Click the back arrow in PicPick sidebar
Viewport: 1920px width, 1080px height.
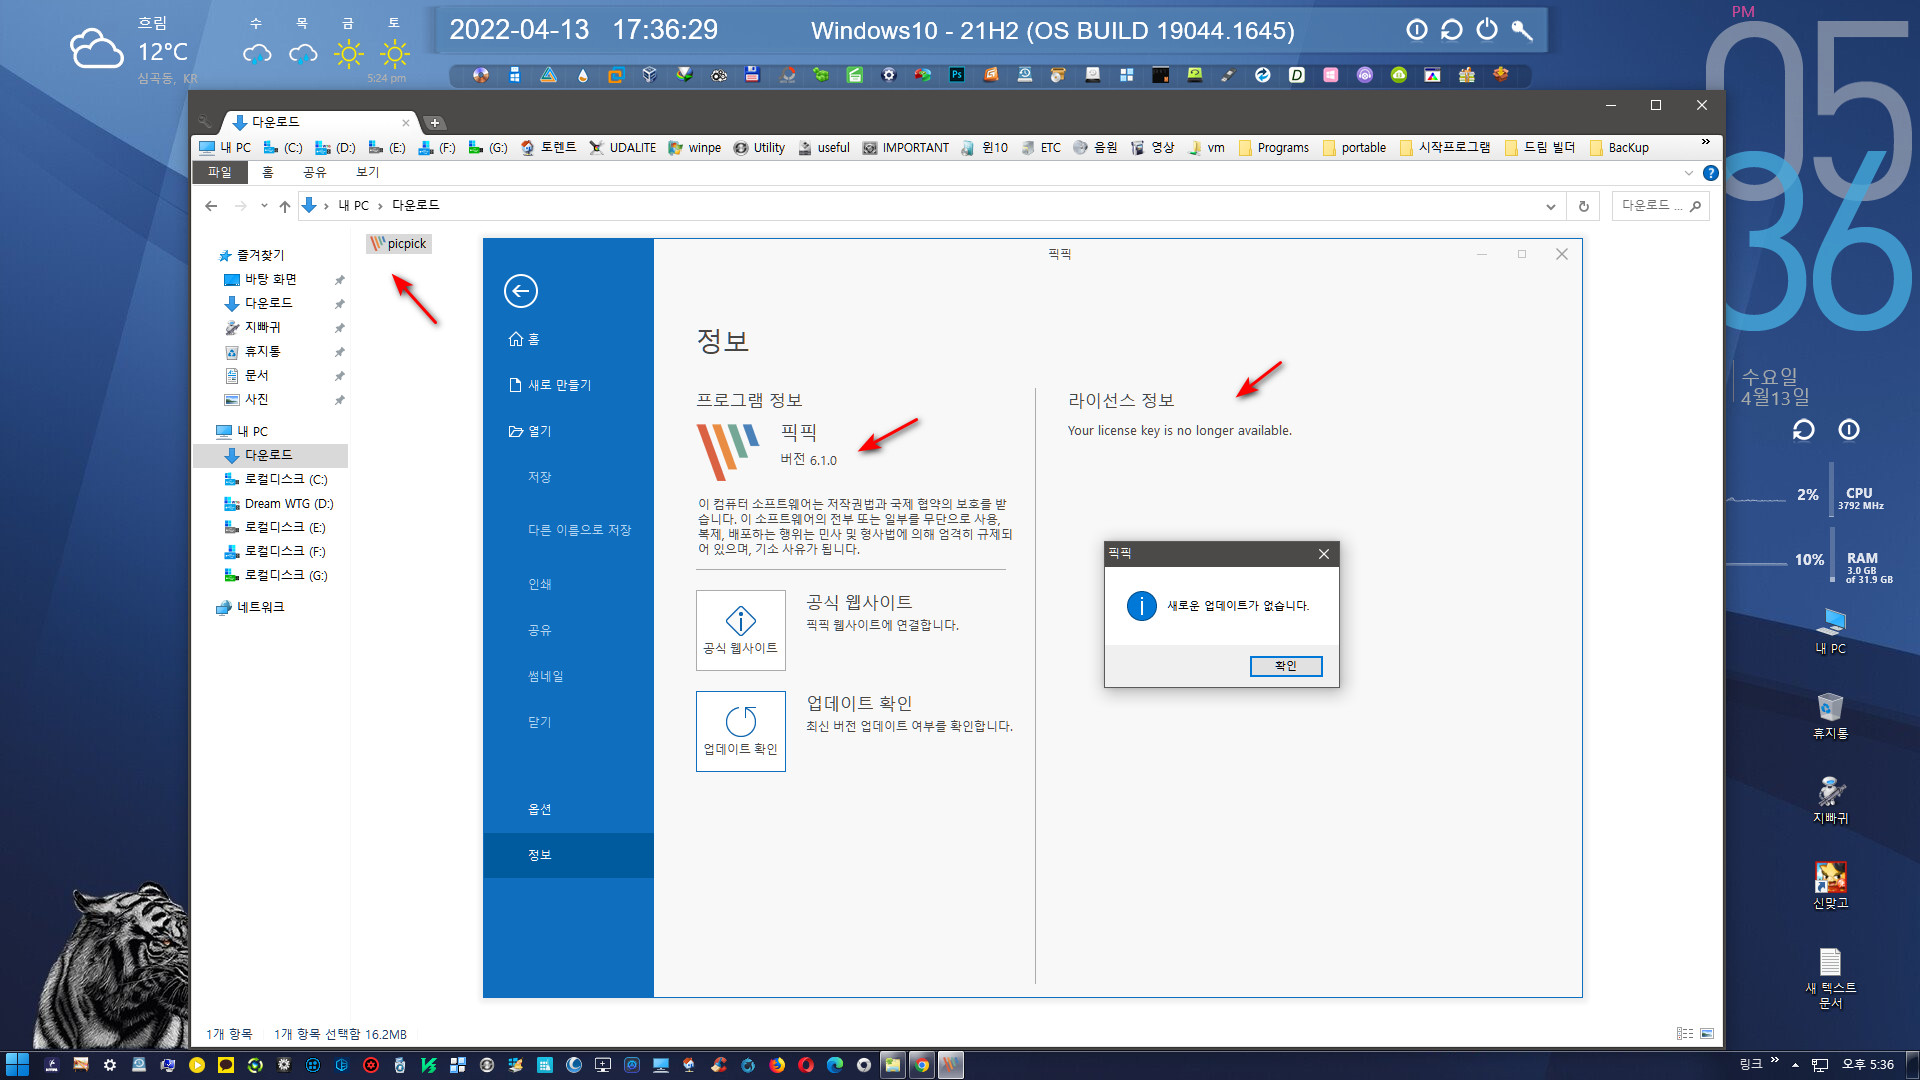pos(521,291)
